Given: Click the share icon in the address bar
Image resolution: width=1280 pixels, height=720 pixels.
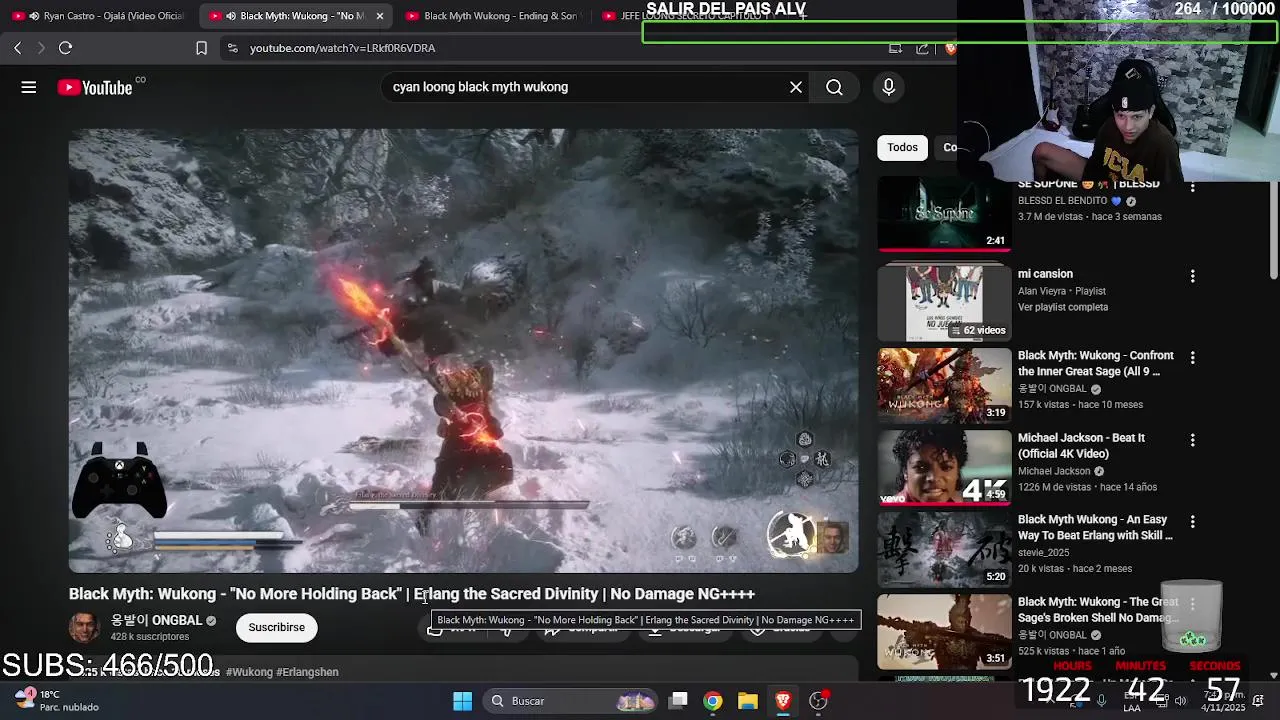Looking at the screenshot, I should [x=922, y=48].
